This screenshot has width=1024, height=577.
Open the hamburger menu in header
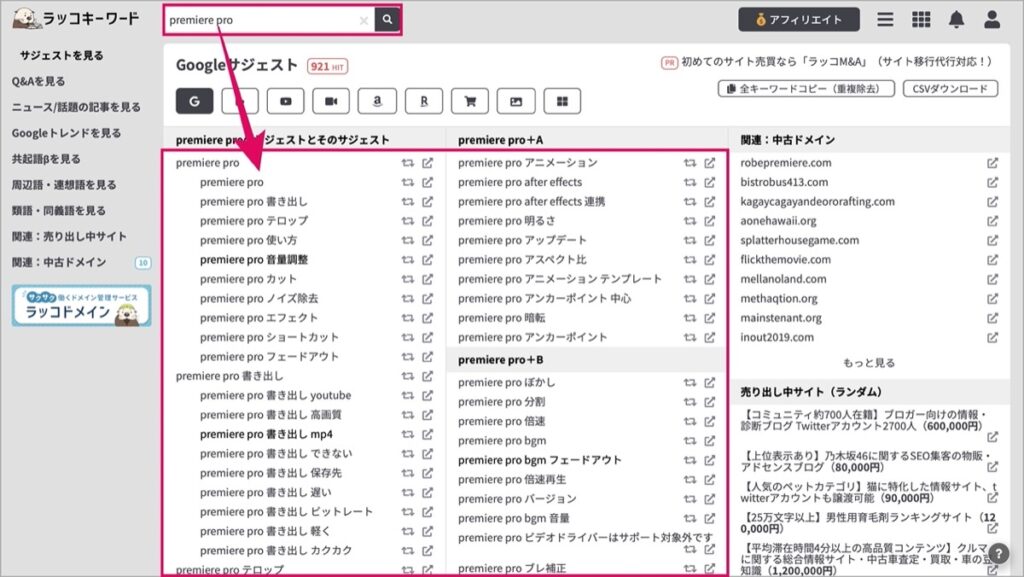tap(885, 20)
